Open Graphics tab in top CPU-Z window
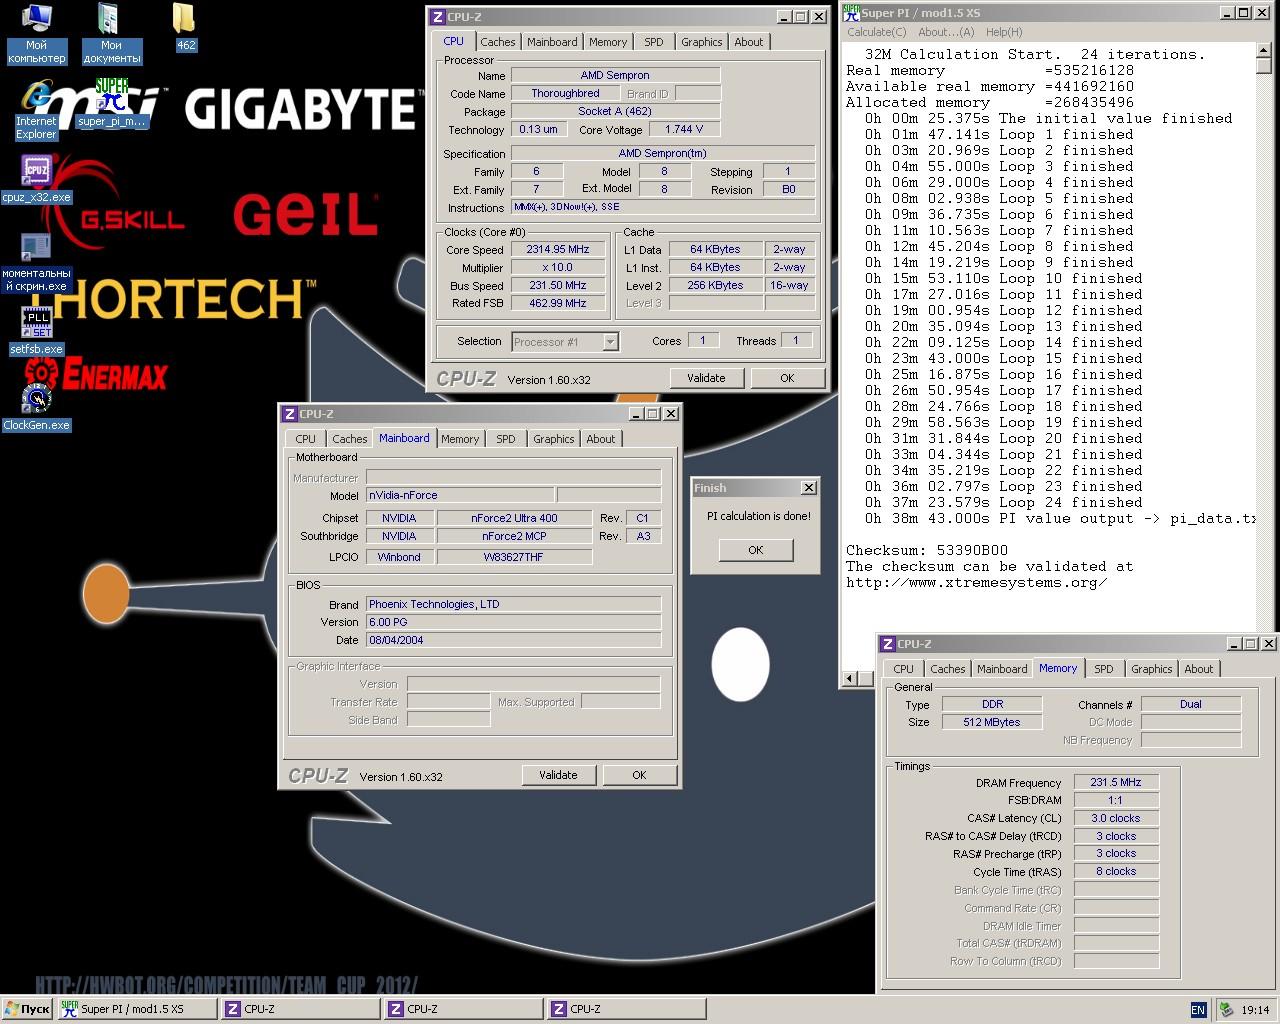This screenshot has height=1024, width=1280. [701, 42]
